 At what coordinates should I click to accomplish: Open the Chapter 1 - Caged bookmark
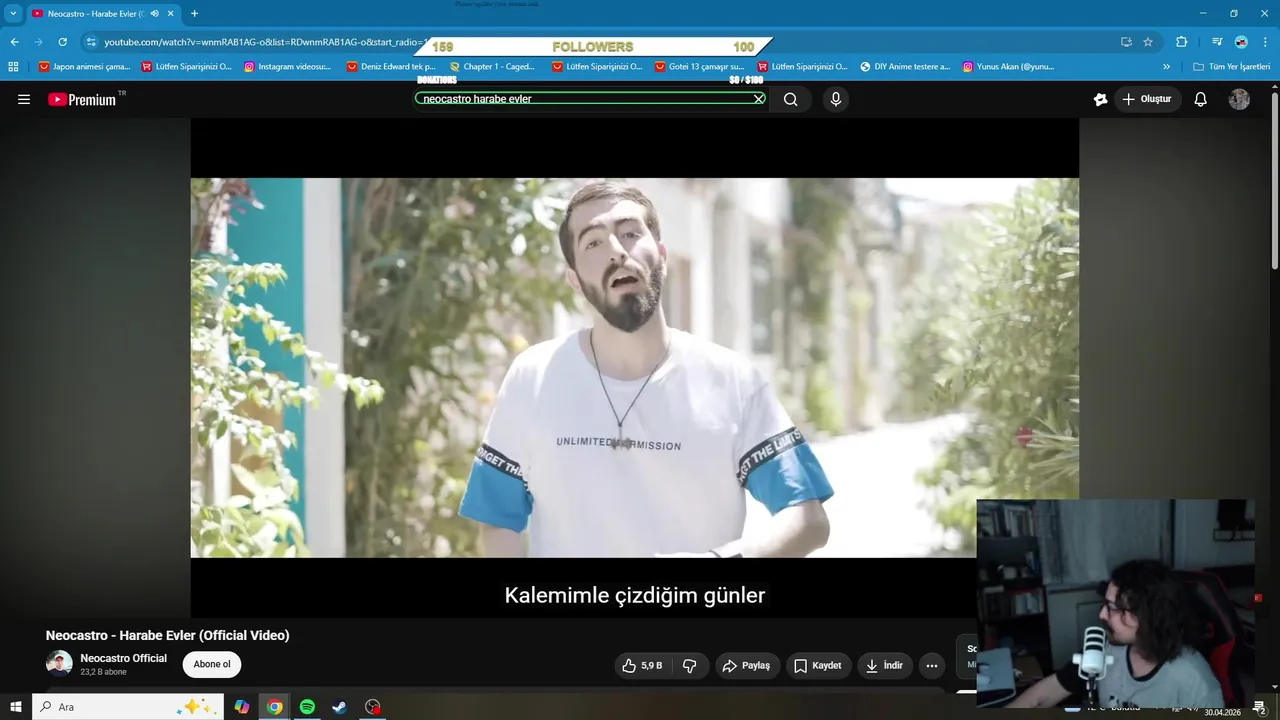click(x=492, y=67)
